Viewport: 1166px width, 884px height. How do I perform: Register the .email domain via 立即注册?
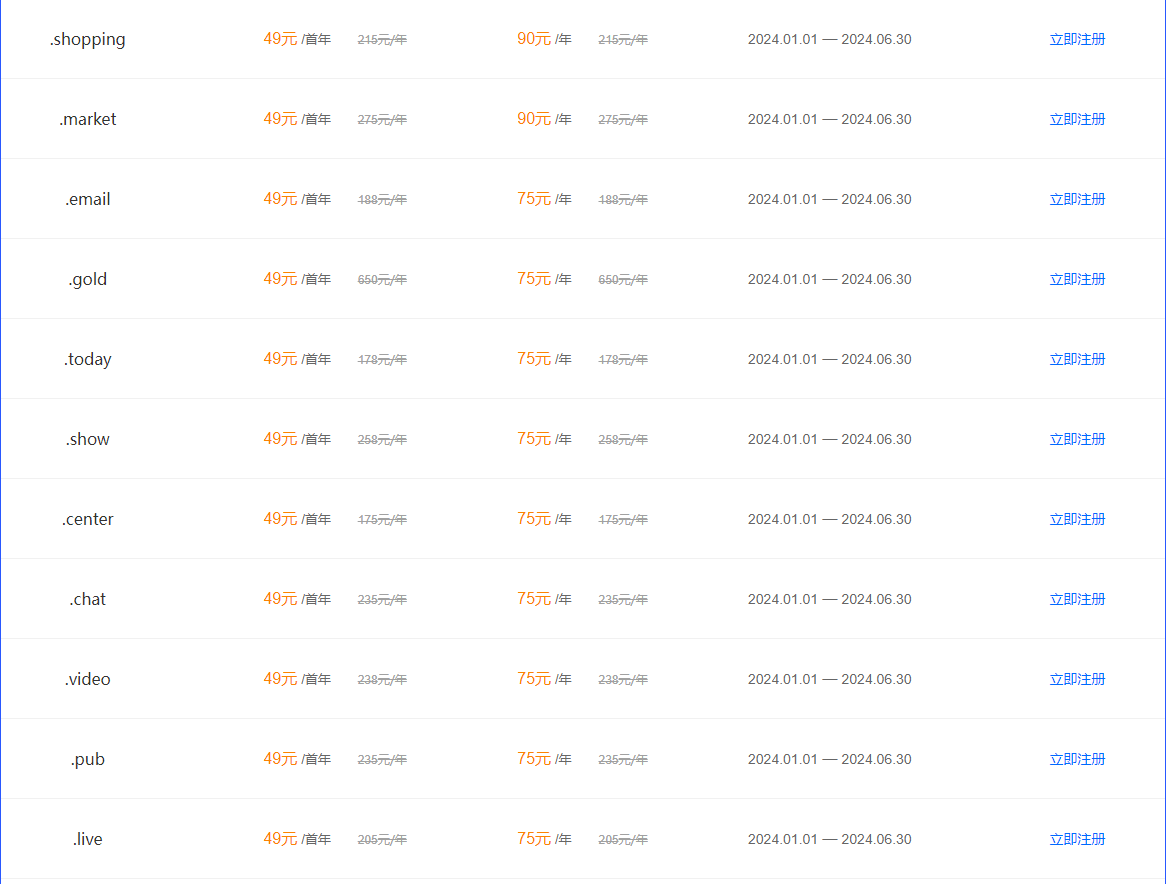1077,199
